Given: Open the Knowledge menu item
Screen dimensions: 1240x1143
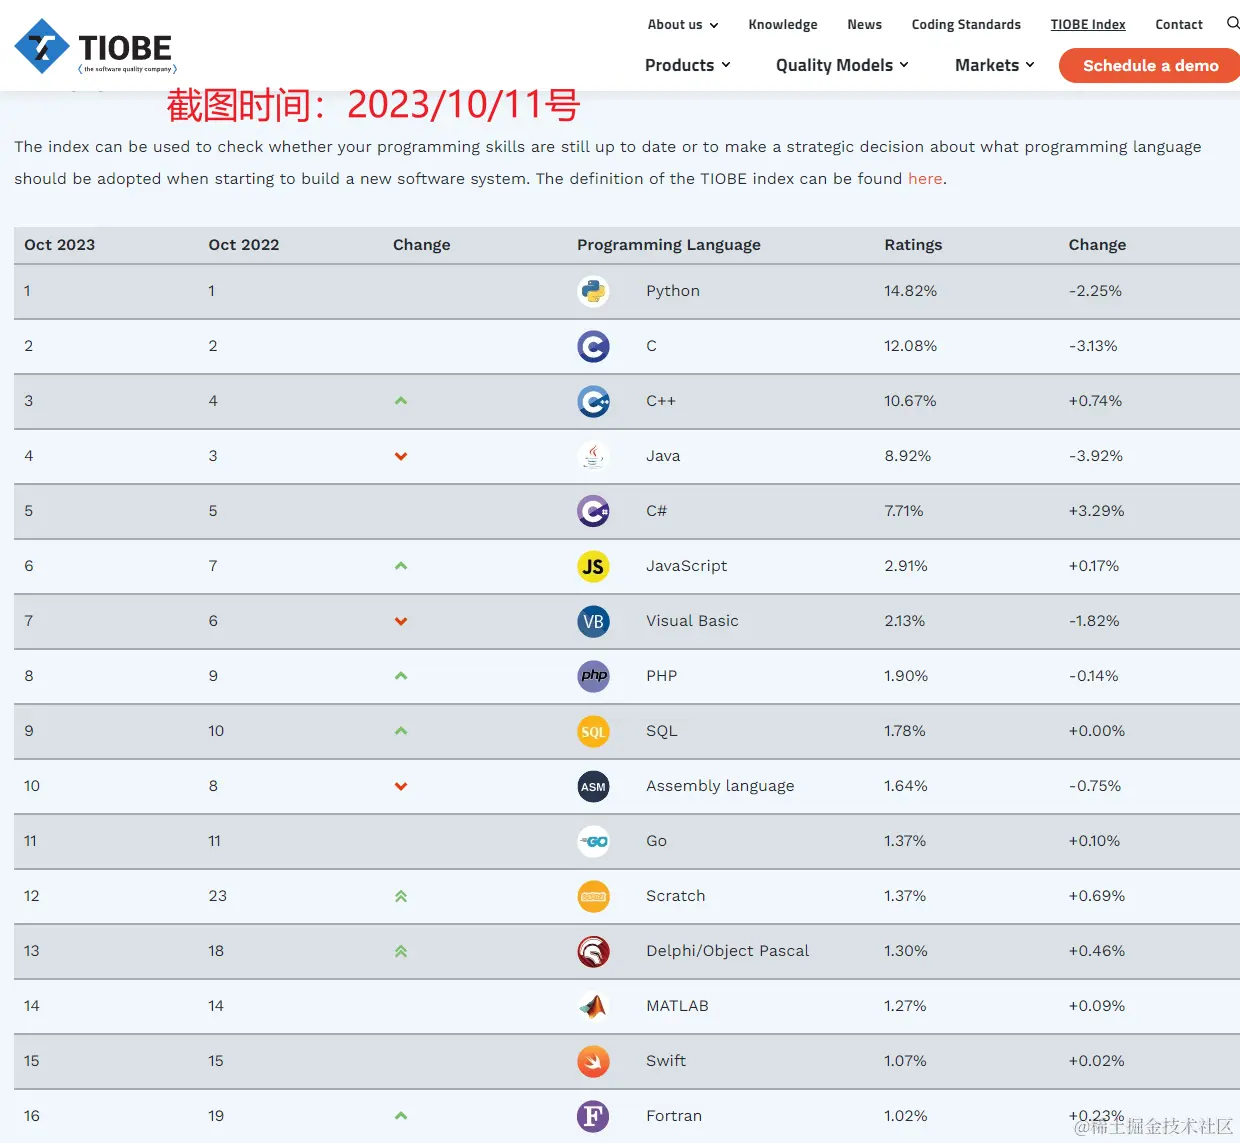Looking at the screenshot, I should point(783,24).
